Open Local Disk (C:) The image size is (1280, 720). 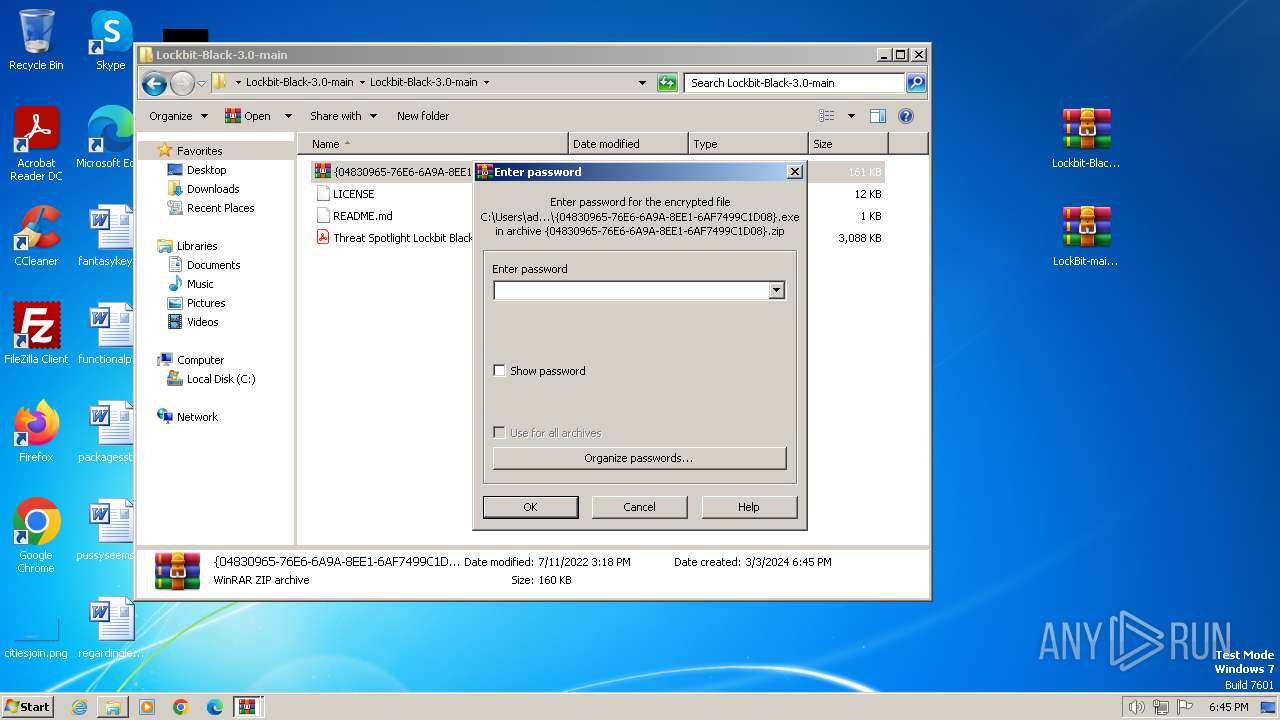[220, 379]
